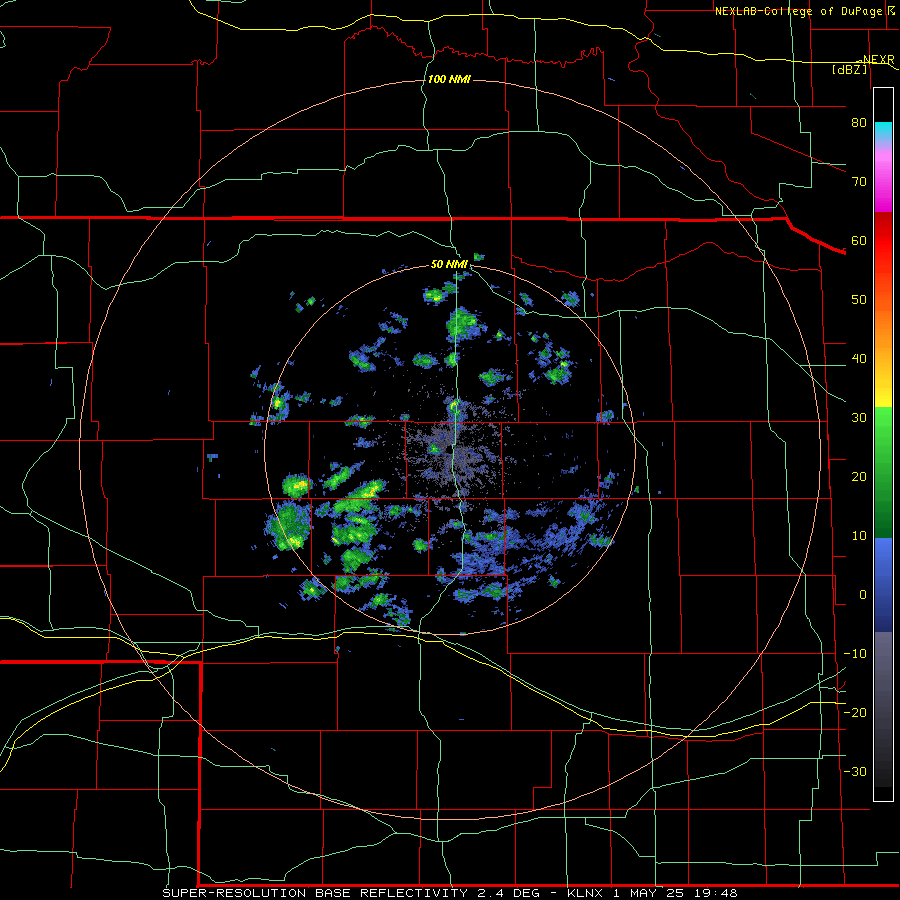
Task: Click the "100 NMI" range ring label
Action: pyautogui.click(x=449, y=79)
